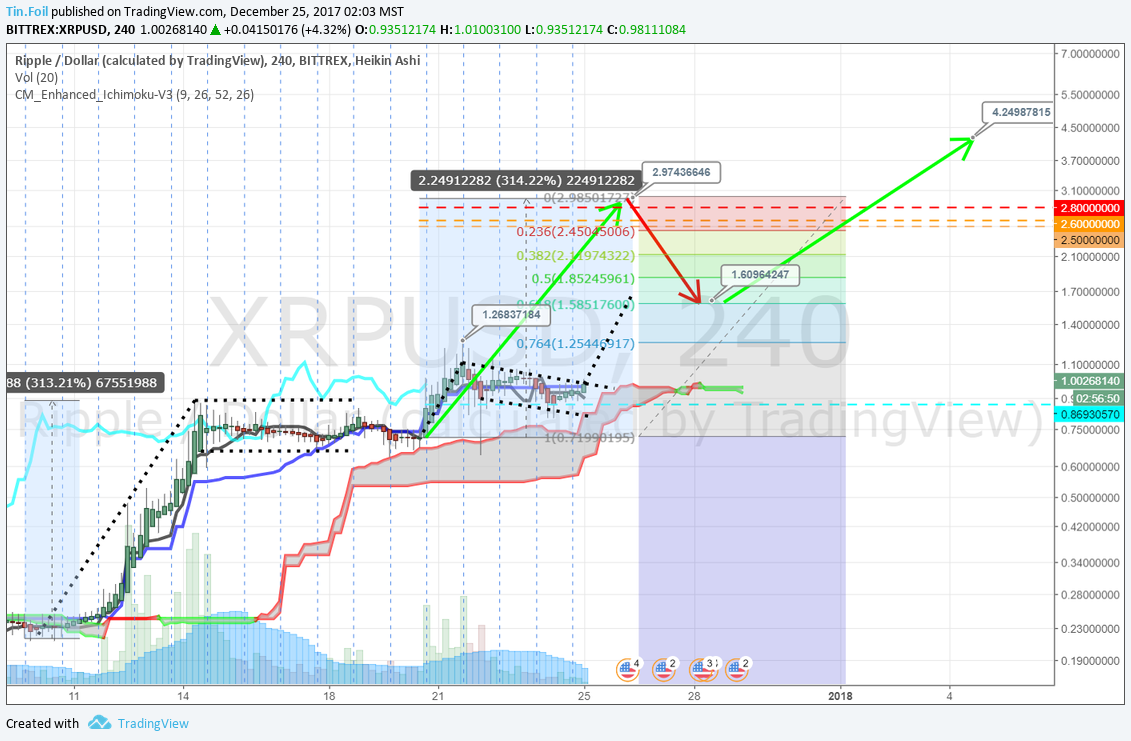Select the Fibonacci 0.236(2.45045006) level label
Image resolution: width=1131 pixels, height=741 pixels.
pos(576,232)
